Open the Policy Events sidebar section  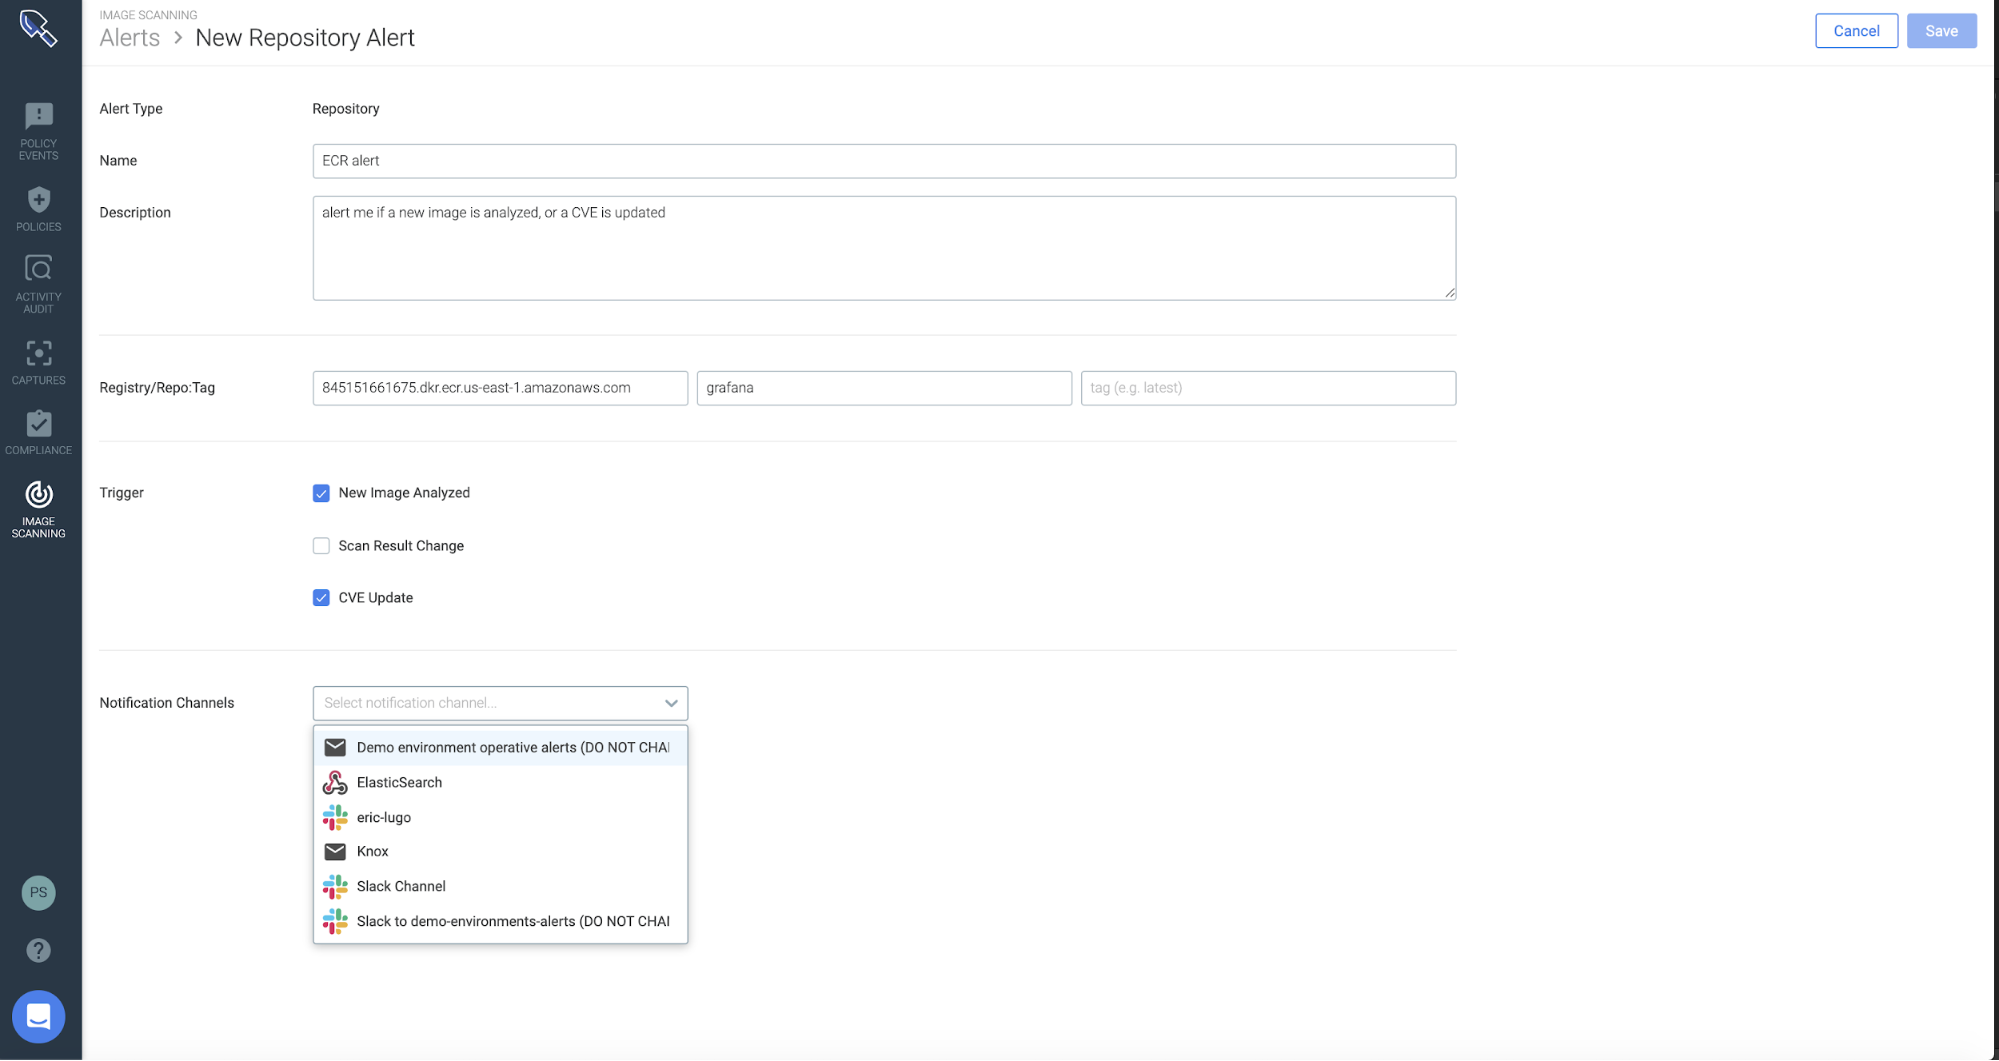click(x=38, y=130)
